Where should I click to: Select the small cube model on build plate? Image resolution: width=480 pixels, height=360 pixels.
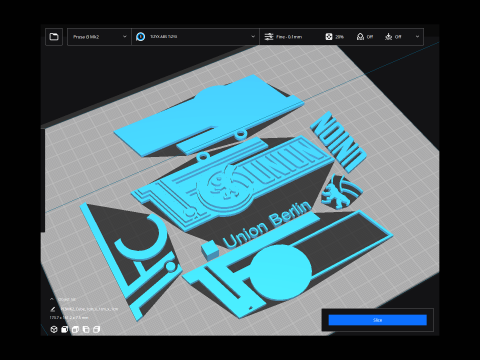[x=210, y=251]
